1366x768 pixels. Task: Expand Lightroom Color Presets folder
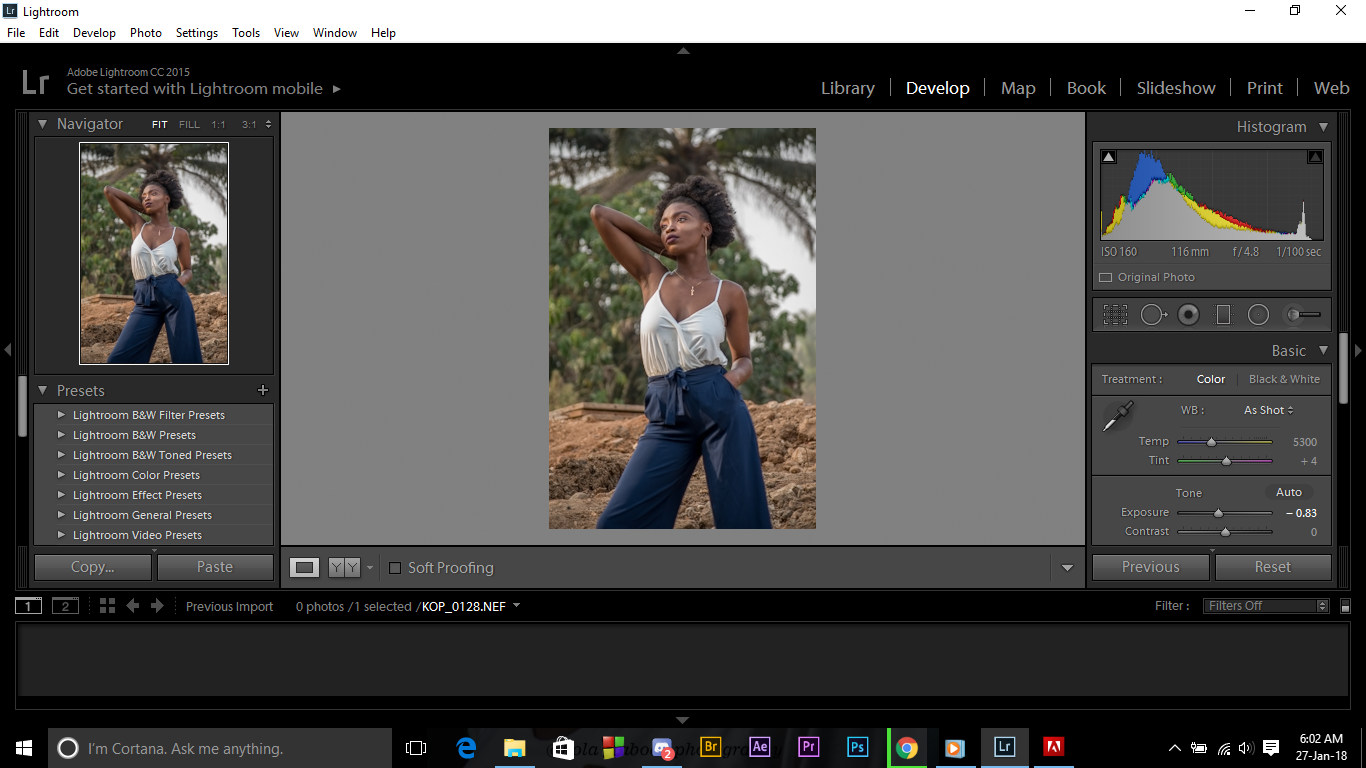(x=61, y=475)
